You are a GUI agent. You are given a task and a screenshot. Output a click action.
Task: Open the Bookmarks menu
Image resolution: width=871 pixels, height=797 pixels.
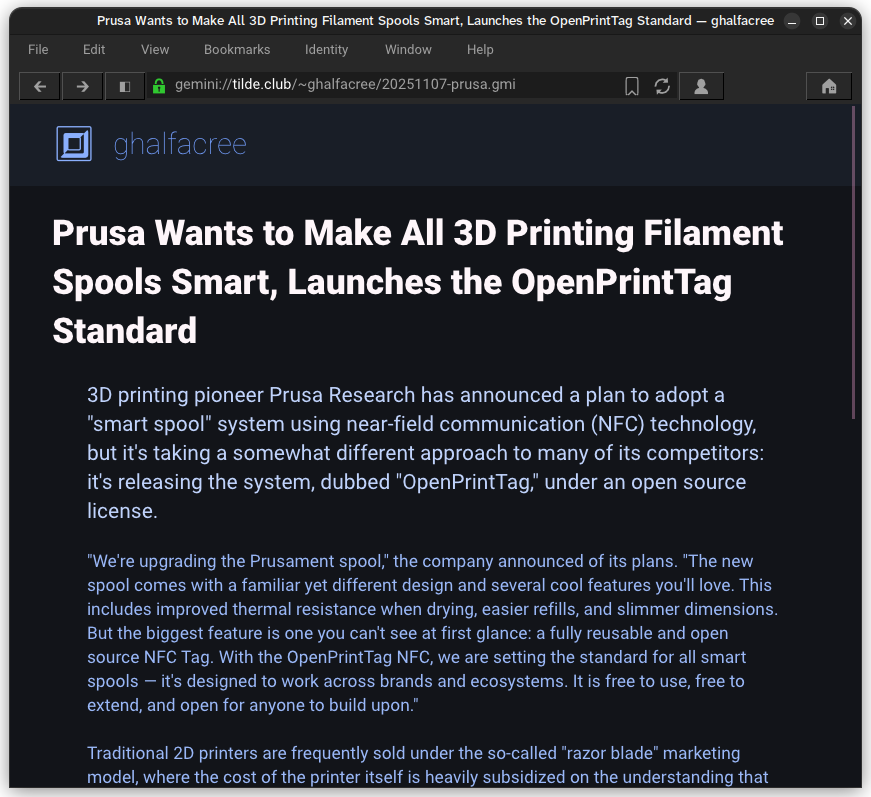point(237,49)
